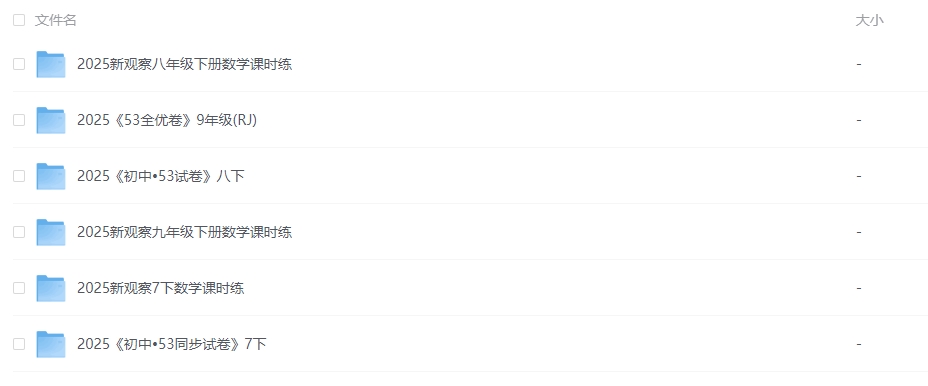The image size is (928, 386).
Task: Open the 2025《初中•53同步试卷》7下 folder icon
Action: pyautogui.click(x=51, y=344)
